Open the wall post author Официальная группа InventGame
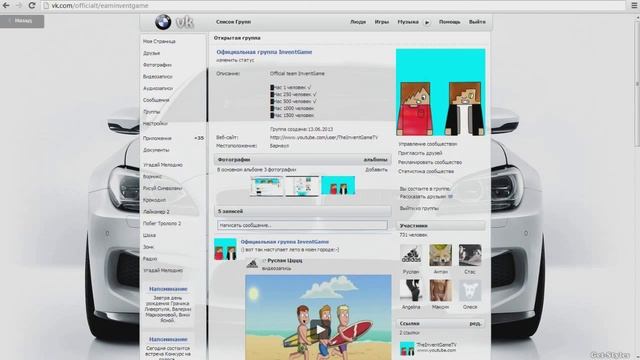 [x=284, y=242]
